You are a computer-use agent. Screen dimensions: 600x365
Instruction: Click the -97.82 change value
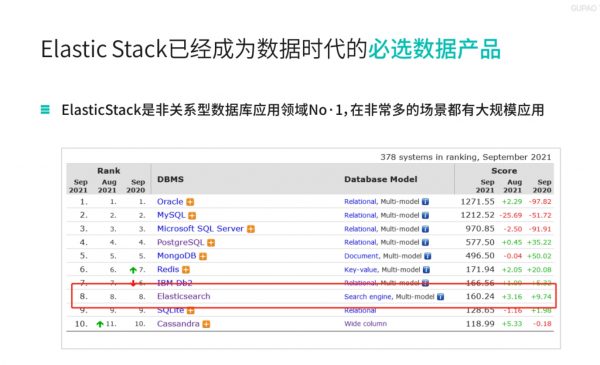point(540,202)
